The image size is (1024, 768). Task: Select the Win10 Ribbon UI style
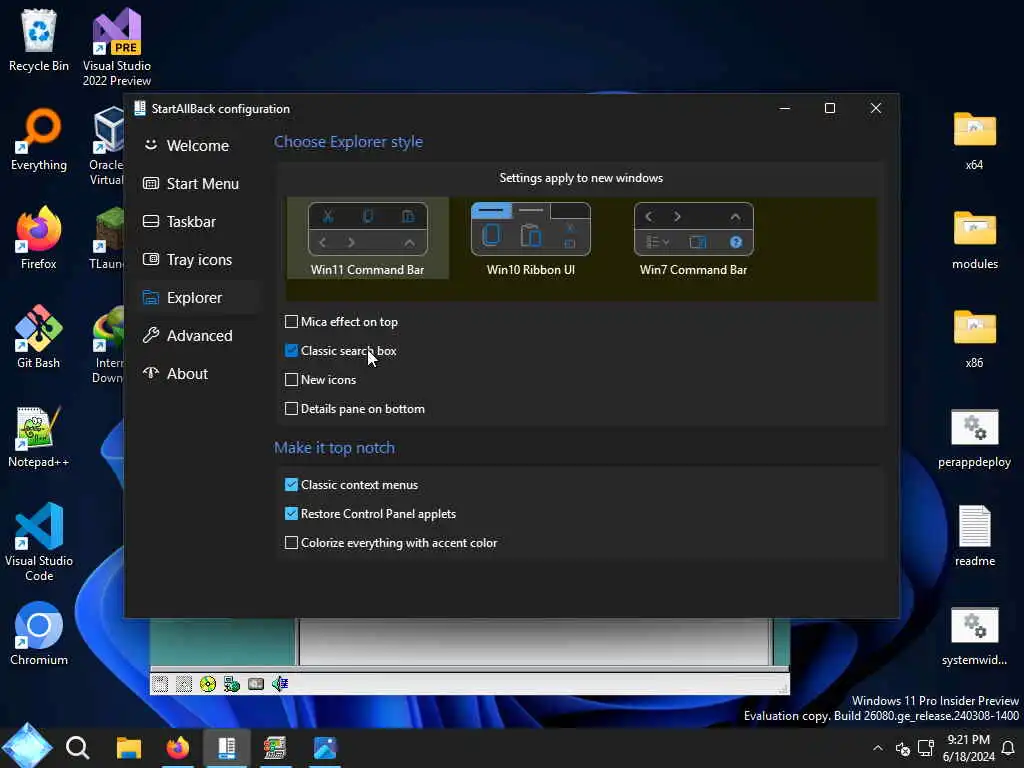click(x=531, y=238)
